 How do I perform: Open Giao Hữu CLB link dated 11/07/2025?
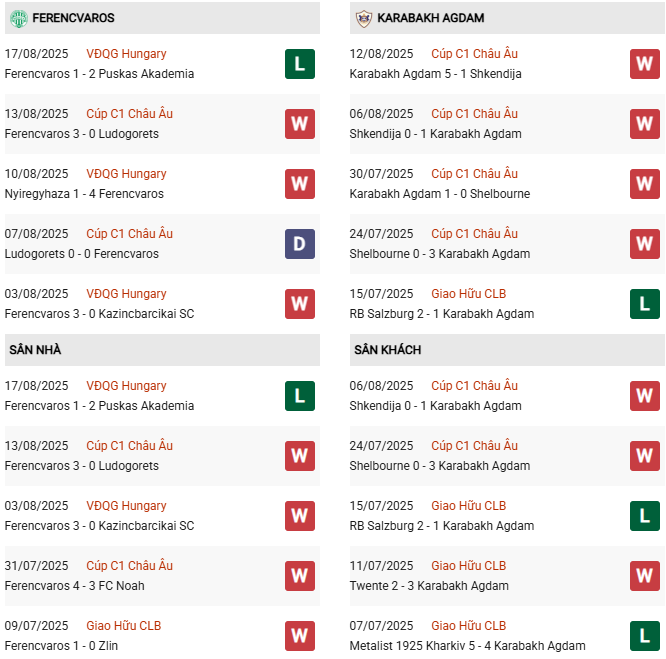pyautogui.click(x=469, y=566)
